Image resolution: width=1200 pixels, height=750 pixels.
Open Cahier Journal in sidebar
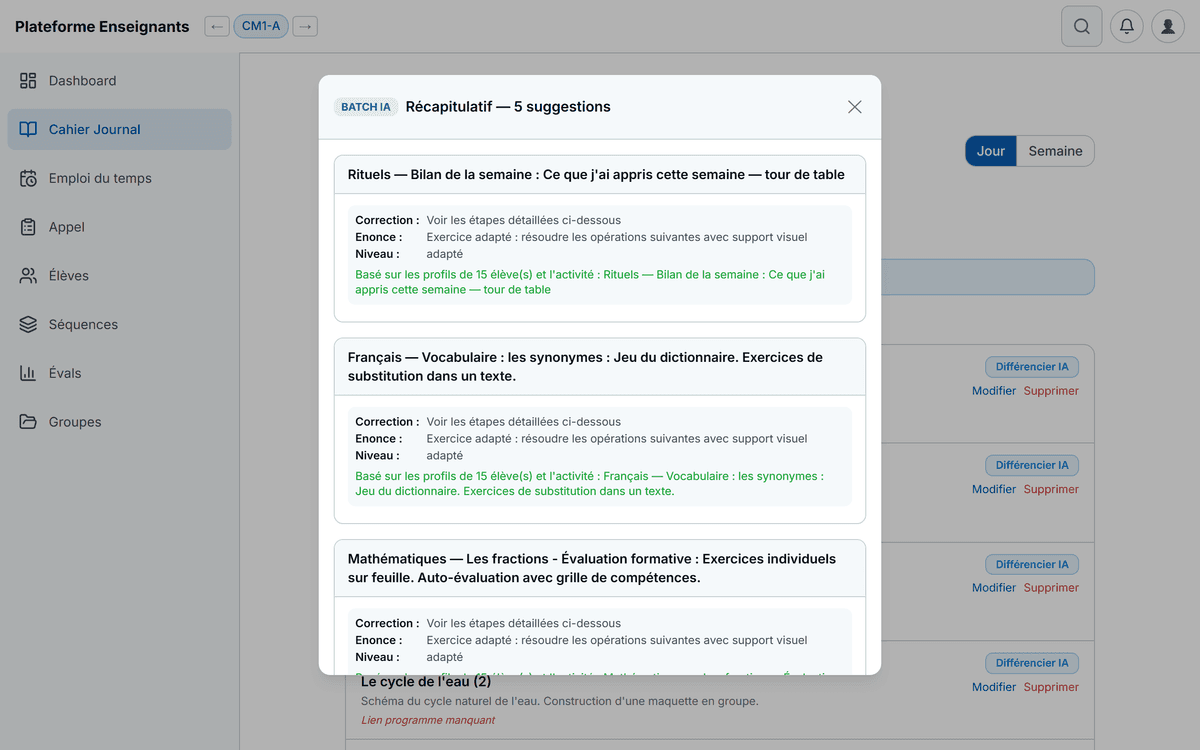click(x=119, y=130)
